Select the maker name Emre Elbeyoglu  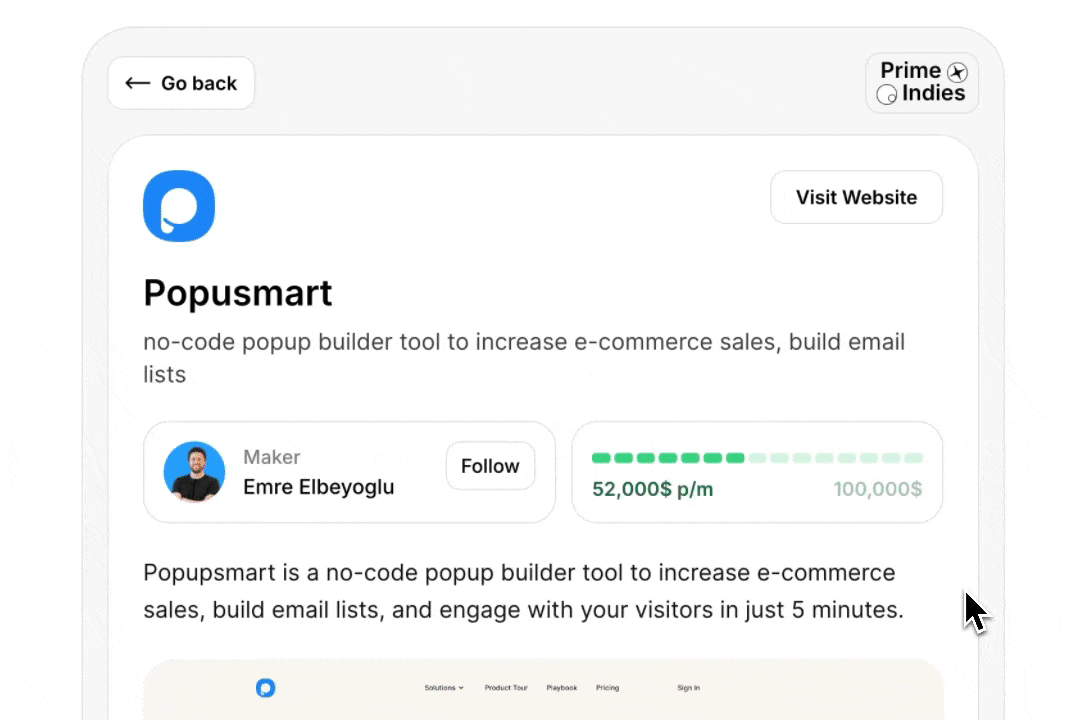(x=319, y=487)
